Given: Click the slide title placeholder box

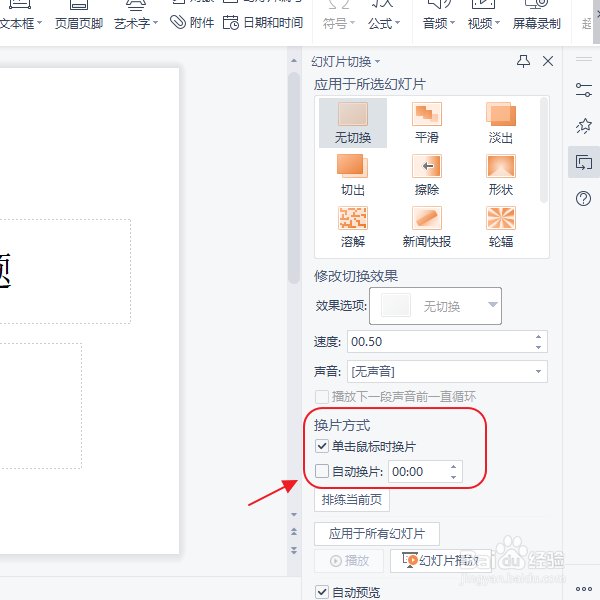Looking at the screenshot, I should (65, 271).
